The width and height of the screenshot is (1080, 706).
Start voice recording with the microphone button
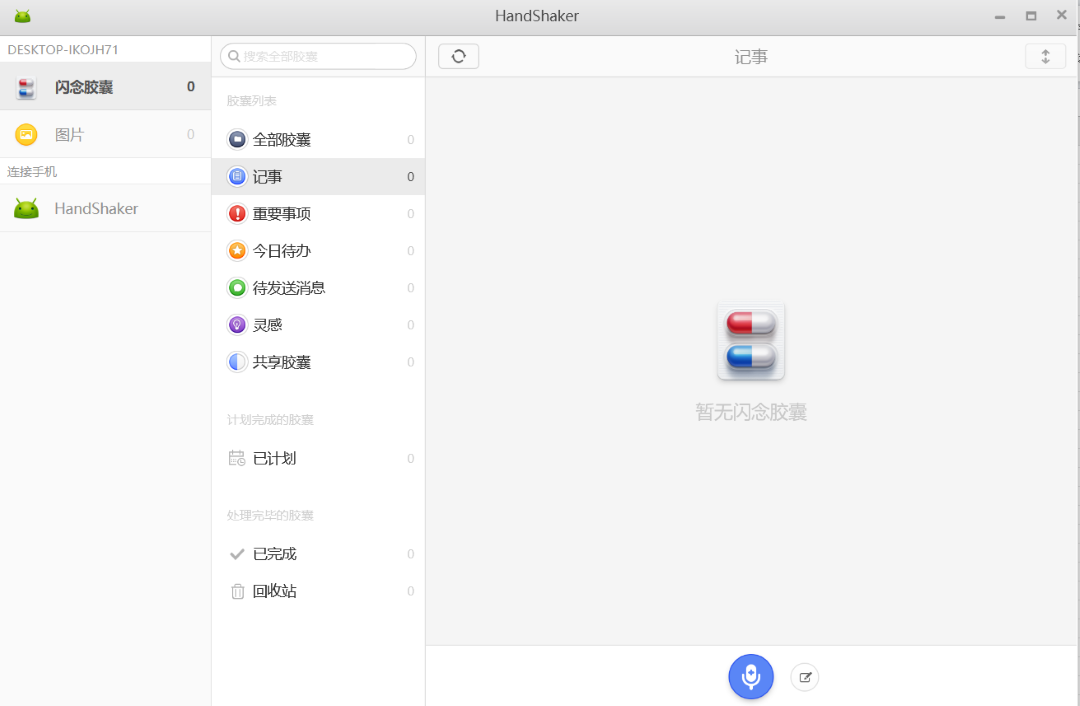click(751, 677)
